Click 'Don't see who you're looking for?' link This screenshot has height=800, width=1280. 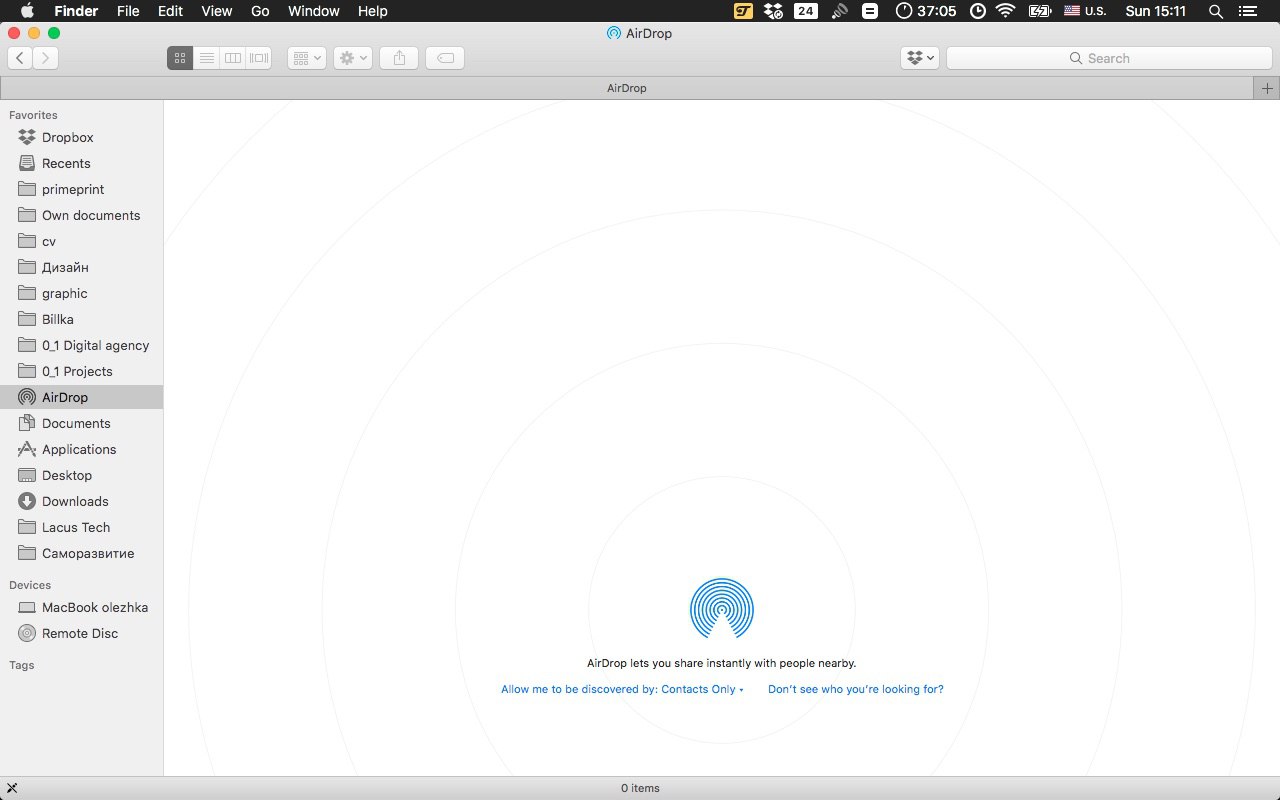click(856, 689)
